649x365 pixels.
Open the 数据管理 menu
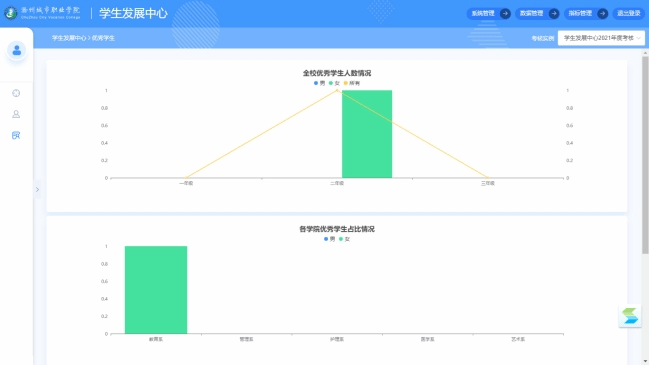pos(531,14)
